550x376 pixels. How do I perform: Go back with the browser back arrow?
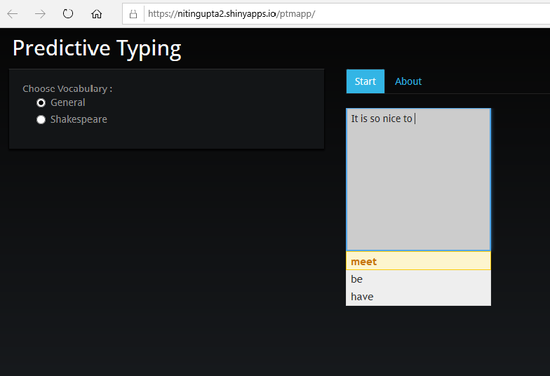[x=12, y=14]
